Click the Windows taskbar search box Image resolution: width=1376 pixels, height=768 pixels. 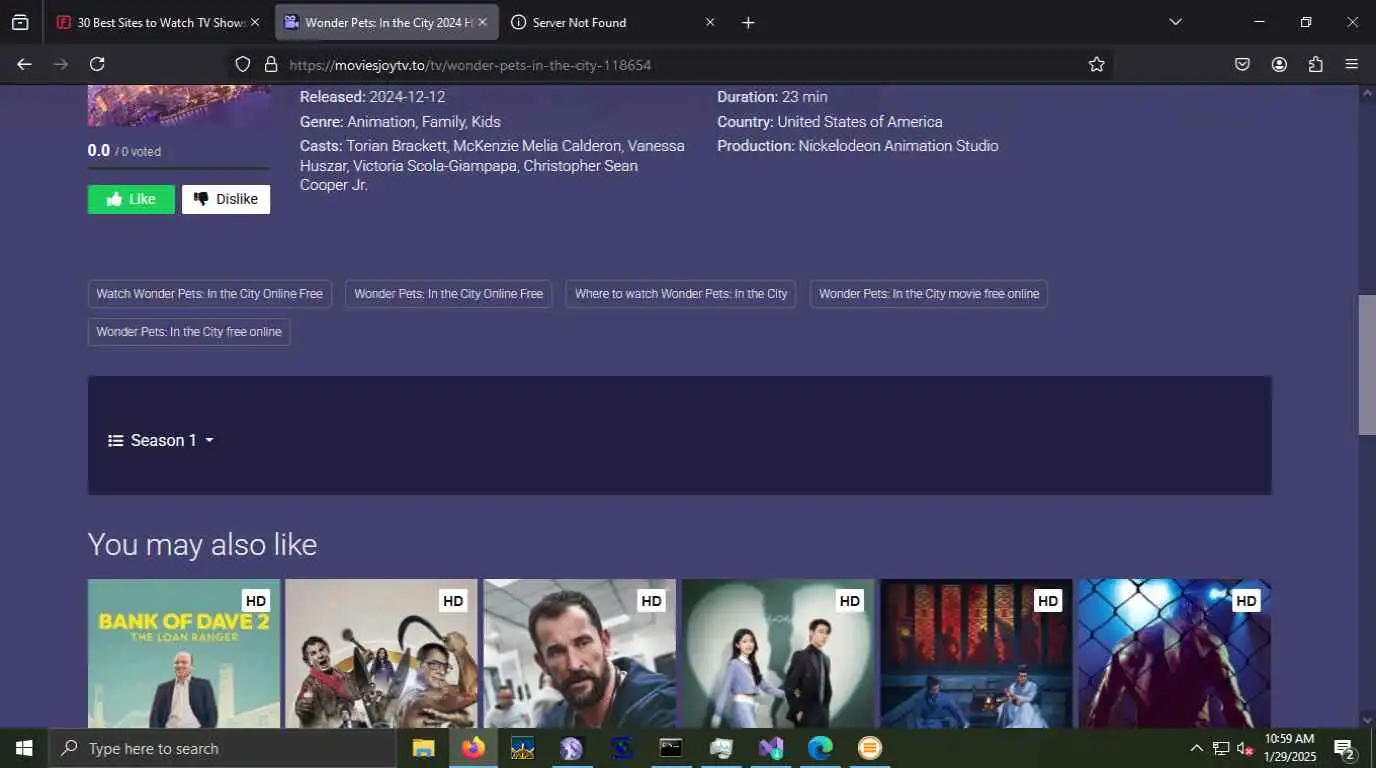click(x=222, y=748)
